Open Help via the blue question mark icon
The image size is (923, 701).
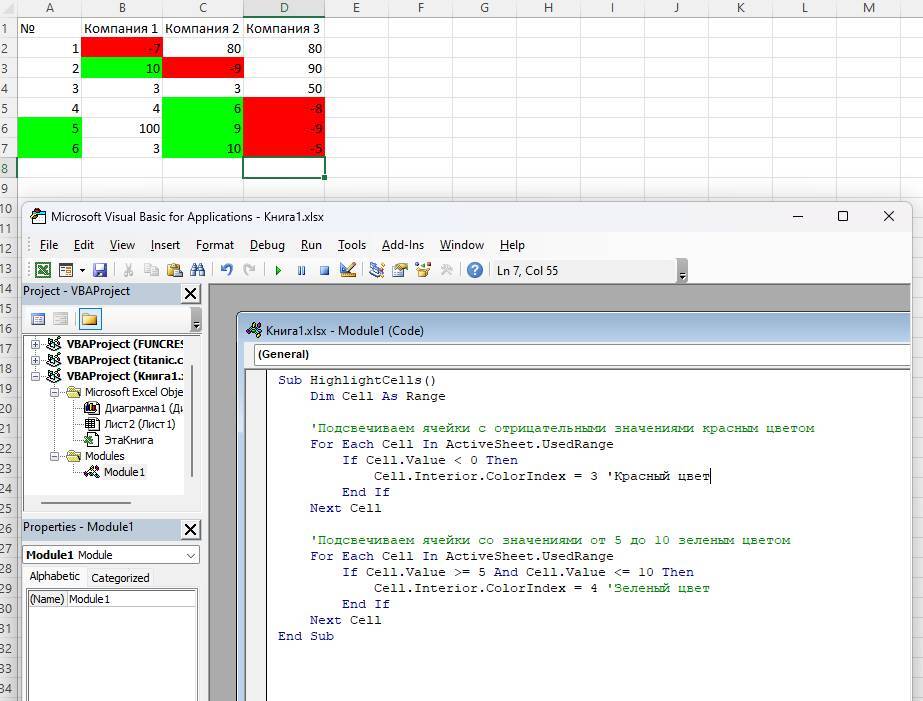click(x=475, y=270)
